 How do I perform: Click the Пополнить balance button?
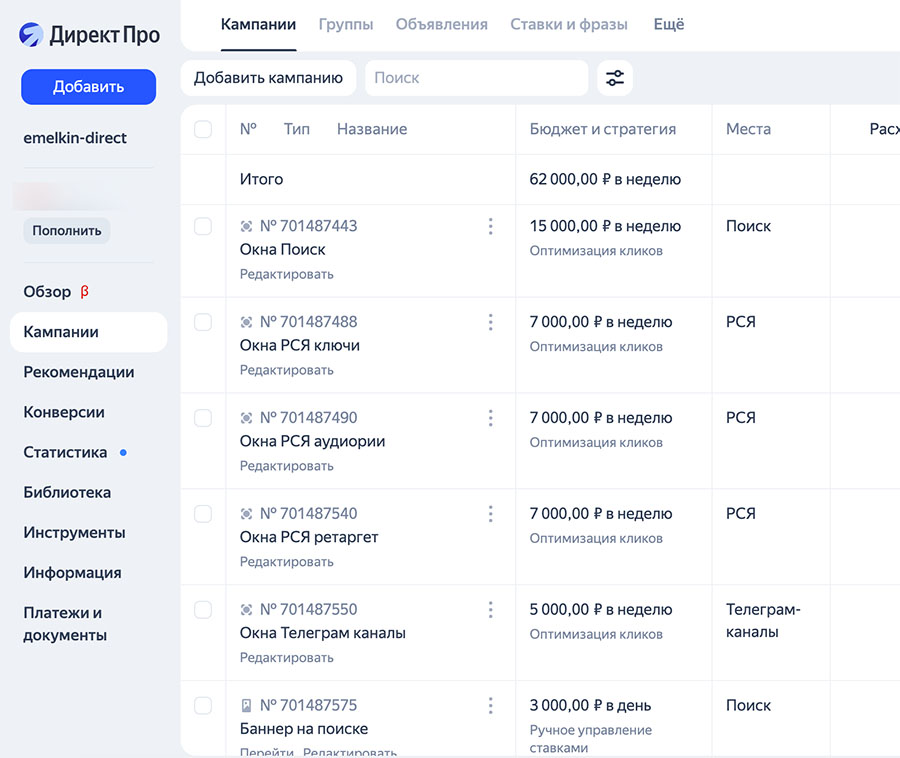66,231
